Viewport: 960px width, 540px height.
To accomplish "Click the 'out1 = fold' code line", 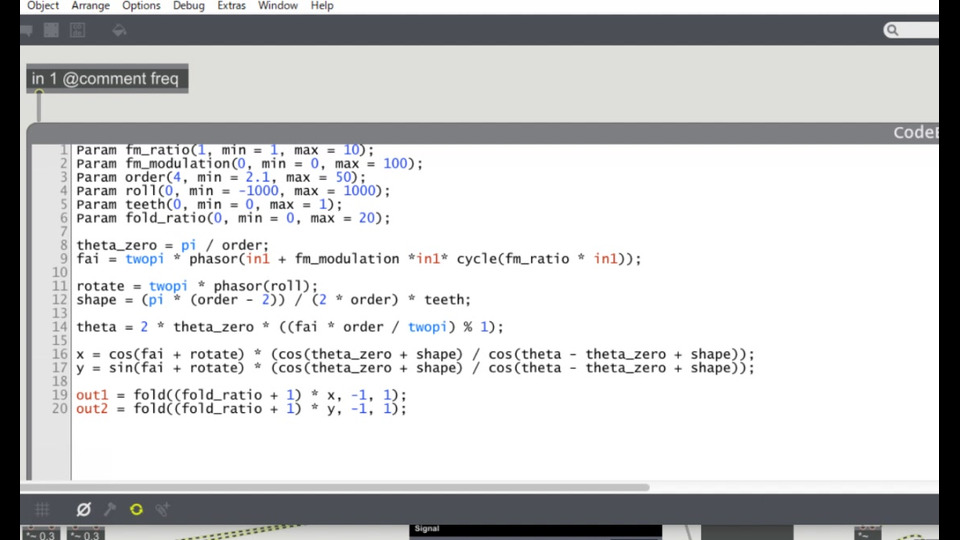I will click(241, 395).
